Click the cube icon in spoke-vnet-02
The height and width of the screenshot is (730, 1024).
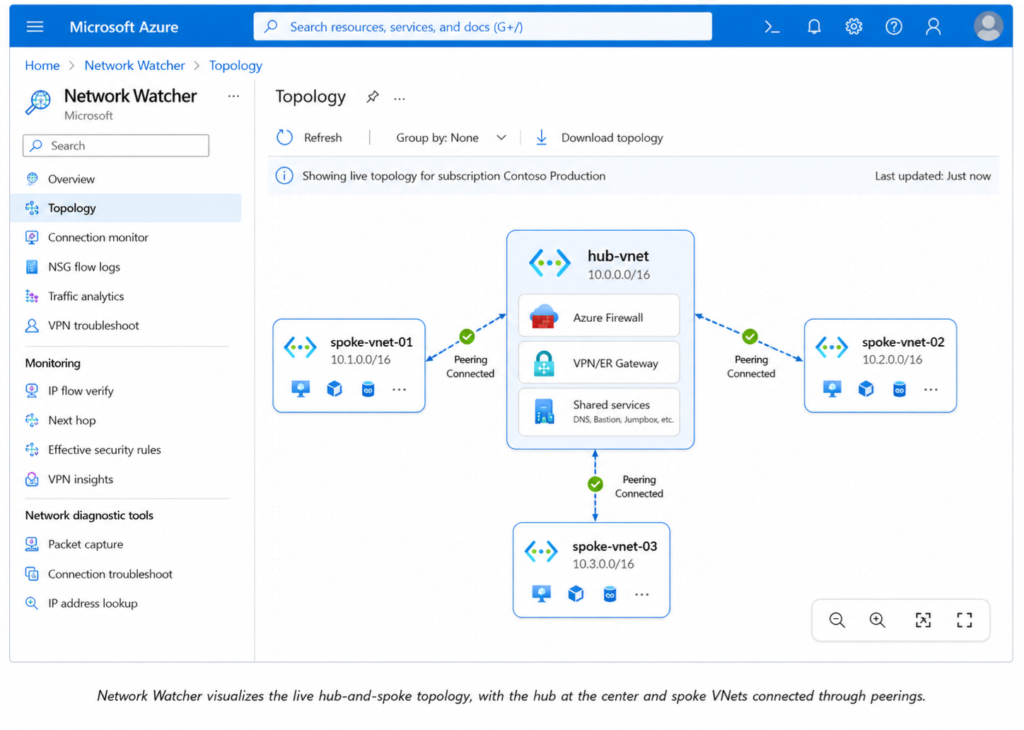tap(866, 389)
